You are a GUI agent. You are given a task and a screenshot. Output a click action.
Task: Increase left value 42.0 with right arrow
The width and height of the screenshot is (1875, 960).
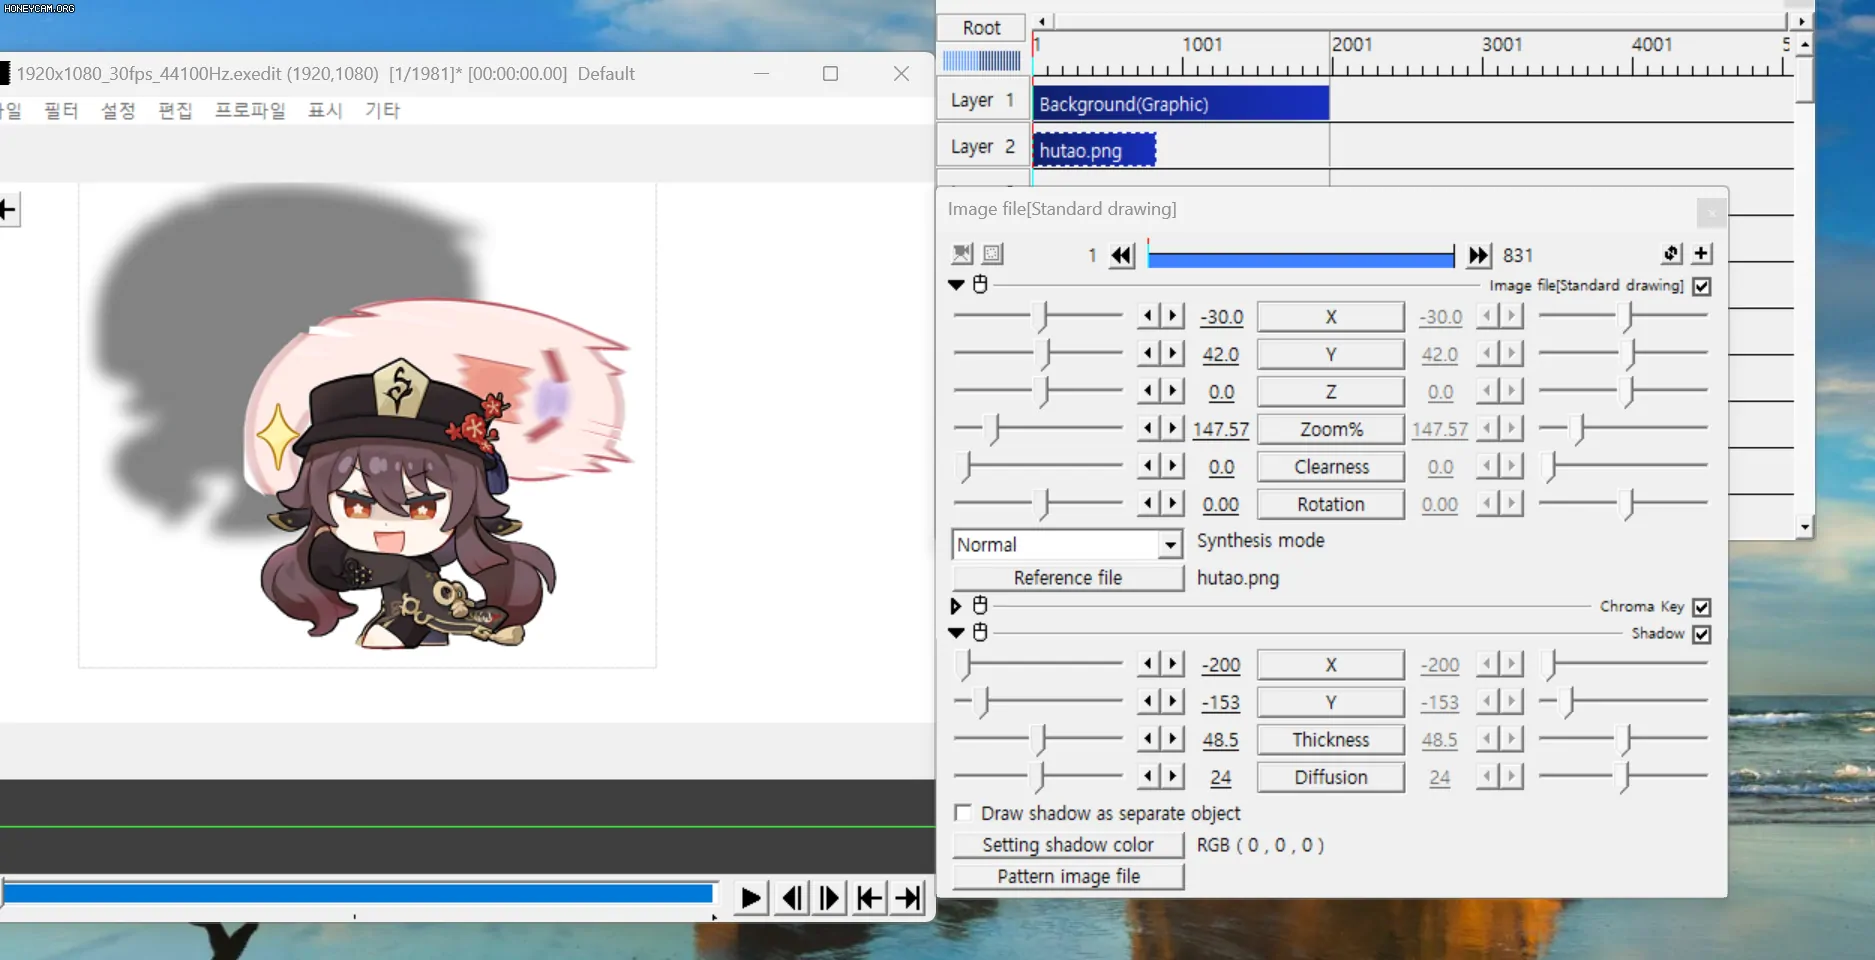1173,353
